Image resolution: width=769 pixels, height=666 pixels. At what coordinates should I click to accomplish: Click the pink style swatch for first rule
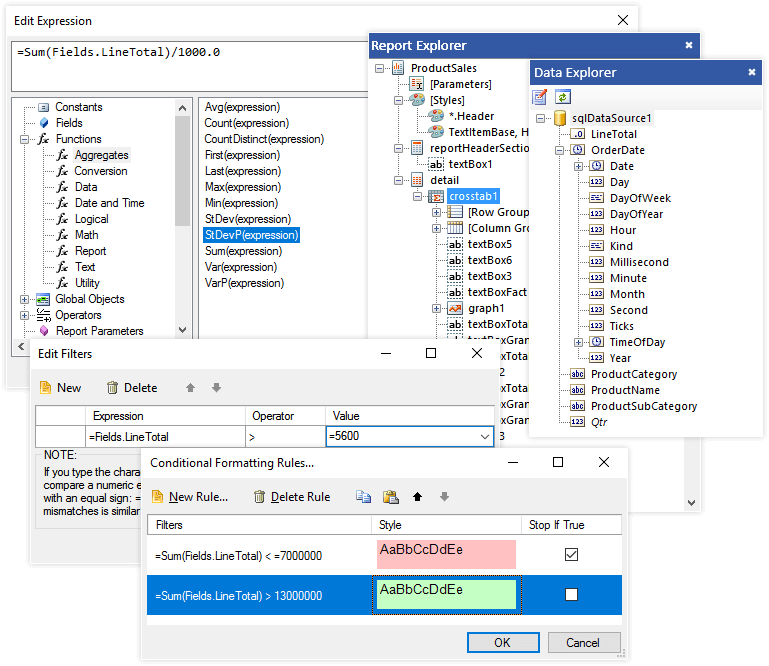[x=446, y=554]
